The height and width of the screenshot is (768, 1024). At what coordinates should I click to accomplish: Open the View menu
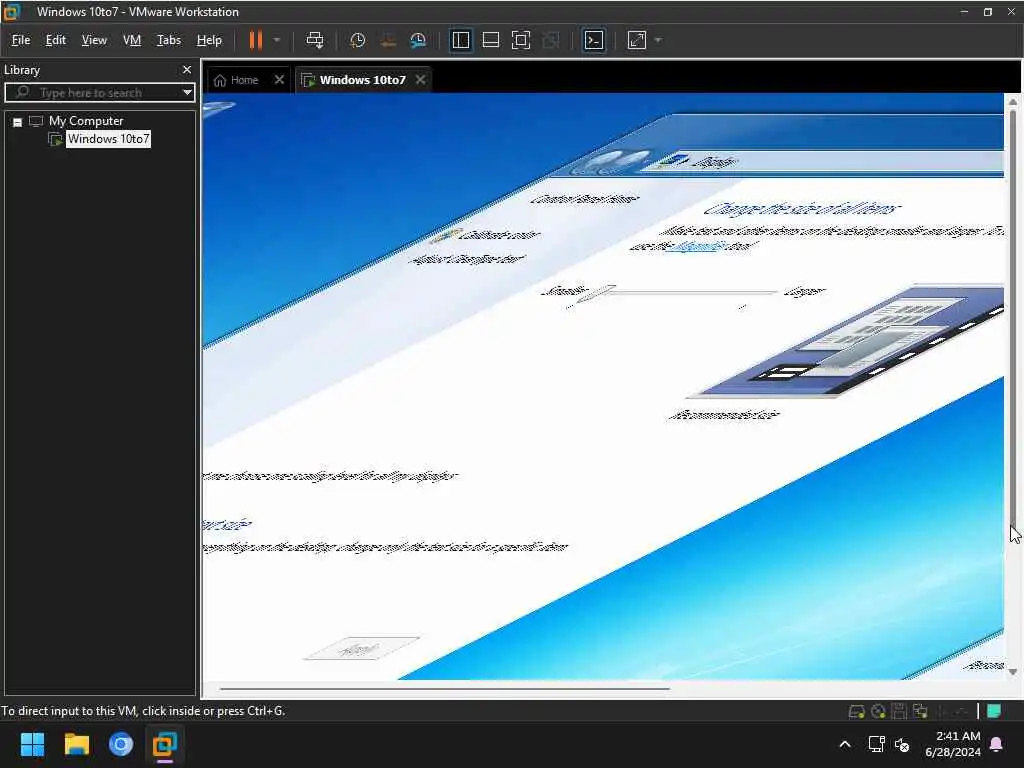[x=94, y=40]
